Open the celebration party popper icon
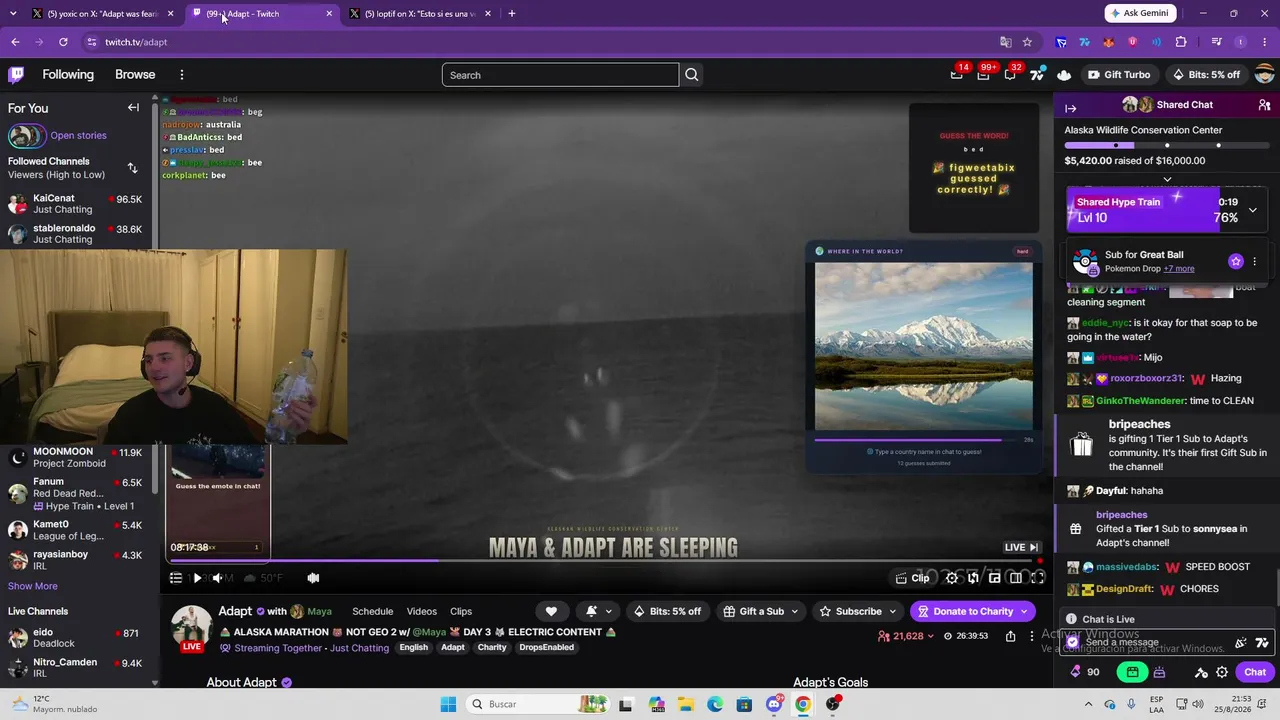Screen dimensions: 1280x720 coord(1241,643)
